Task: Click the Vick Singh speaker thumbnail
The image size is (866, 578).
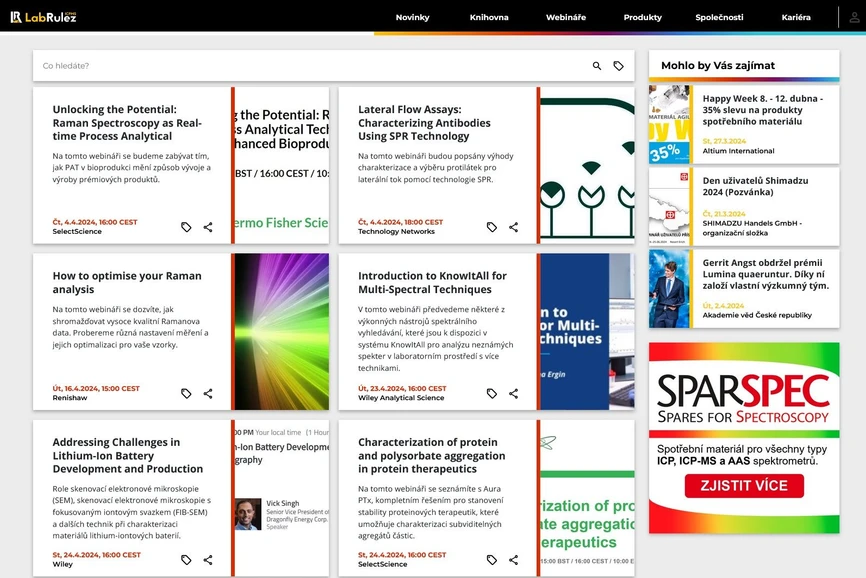Action: [282, 498]
